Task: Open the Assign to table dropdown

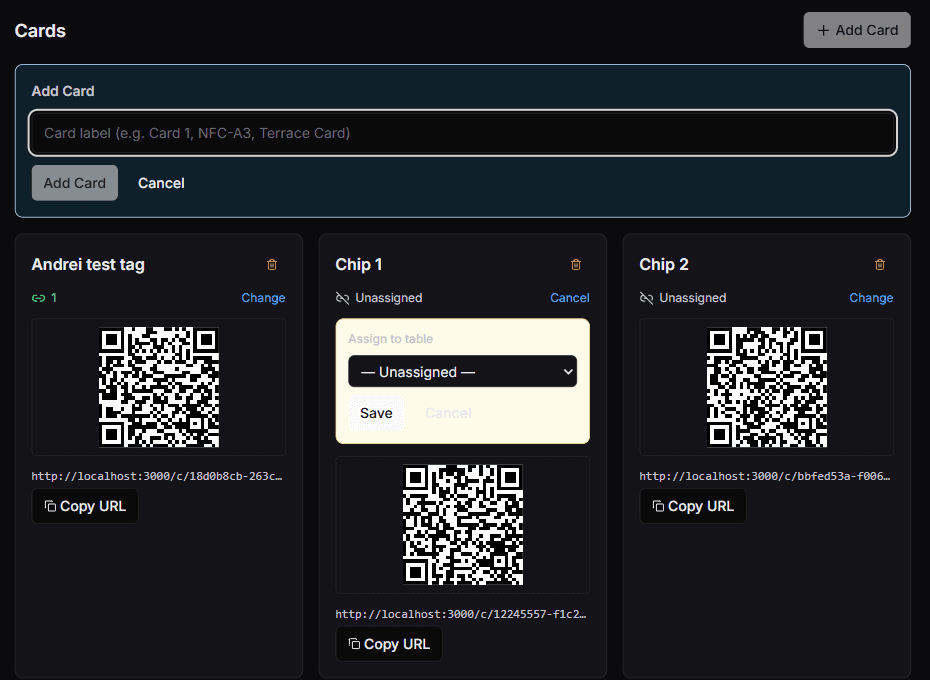Action: pyautogui.click(x=463, y=371)
